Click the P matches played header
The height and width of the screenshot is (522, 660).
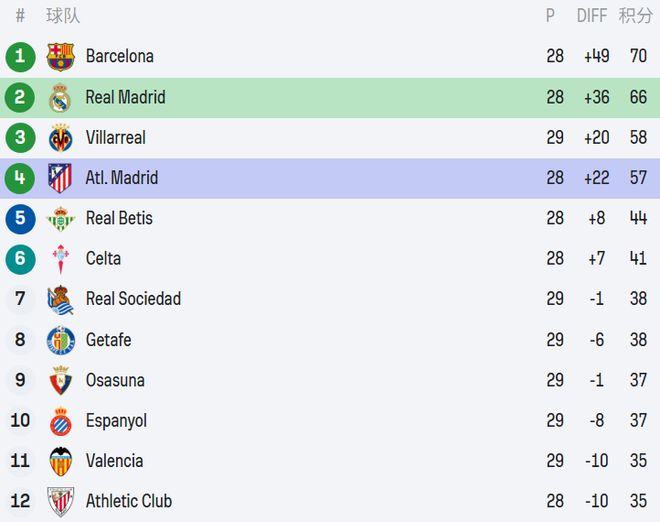tap(550, 16)
